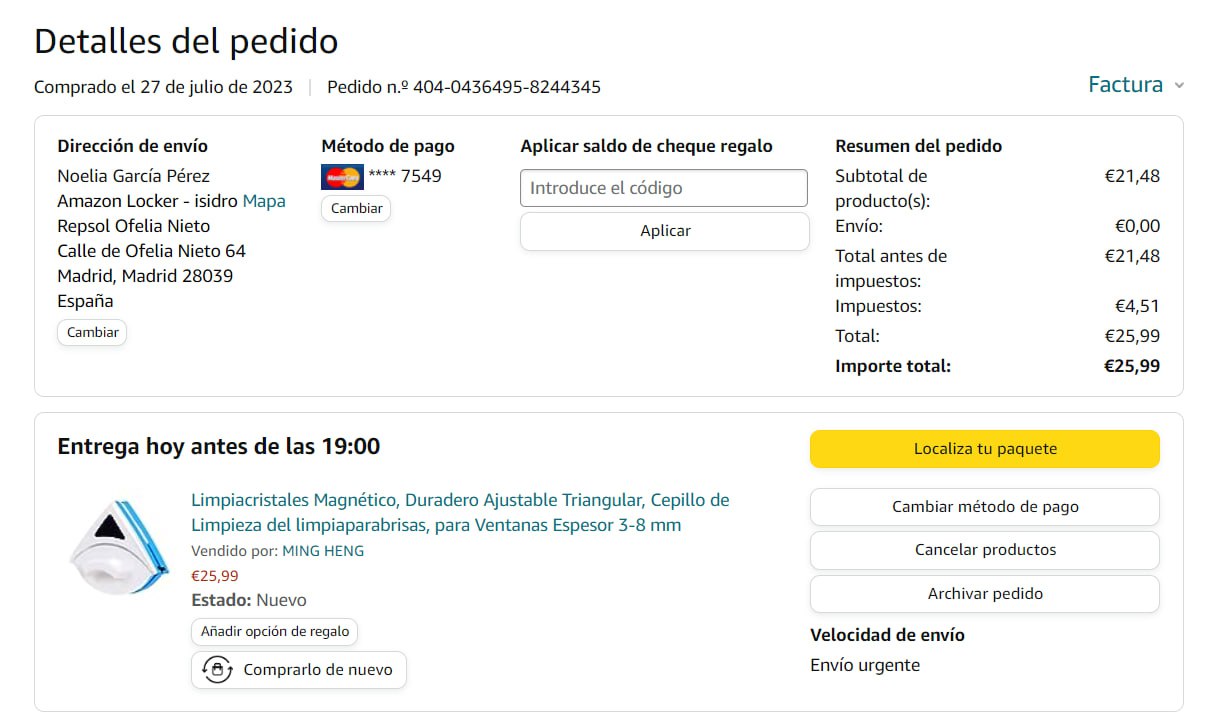
Task: Click Comprarlo de nuevo button text
Action: click(x=318, y=670)
